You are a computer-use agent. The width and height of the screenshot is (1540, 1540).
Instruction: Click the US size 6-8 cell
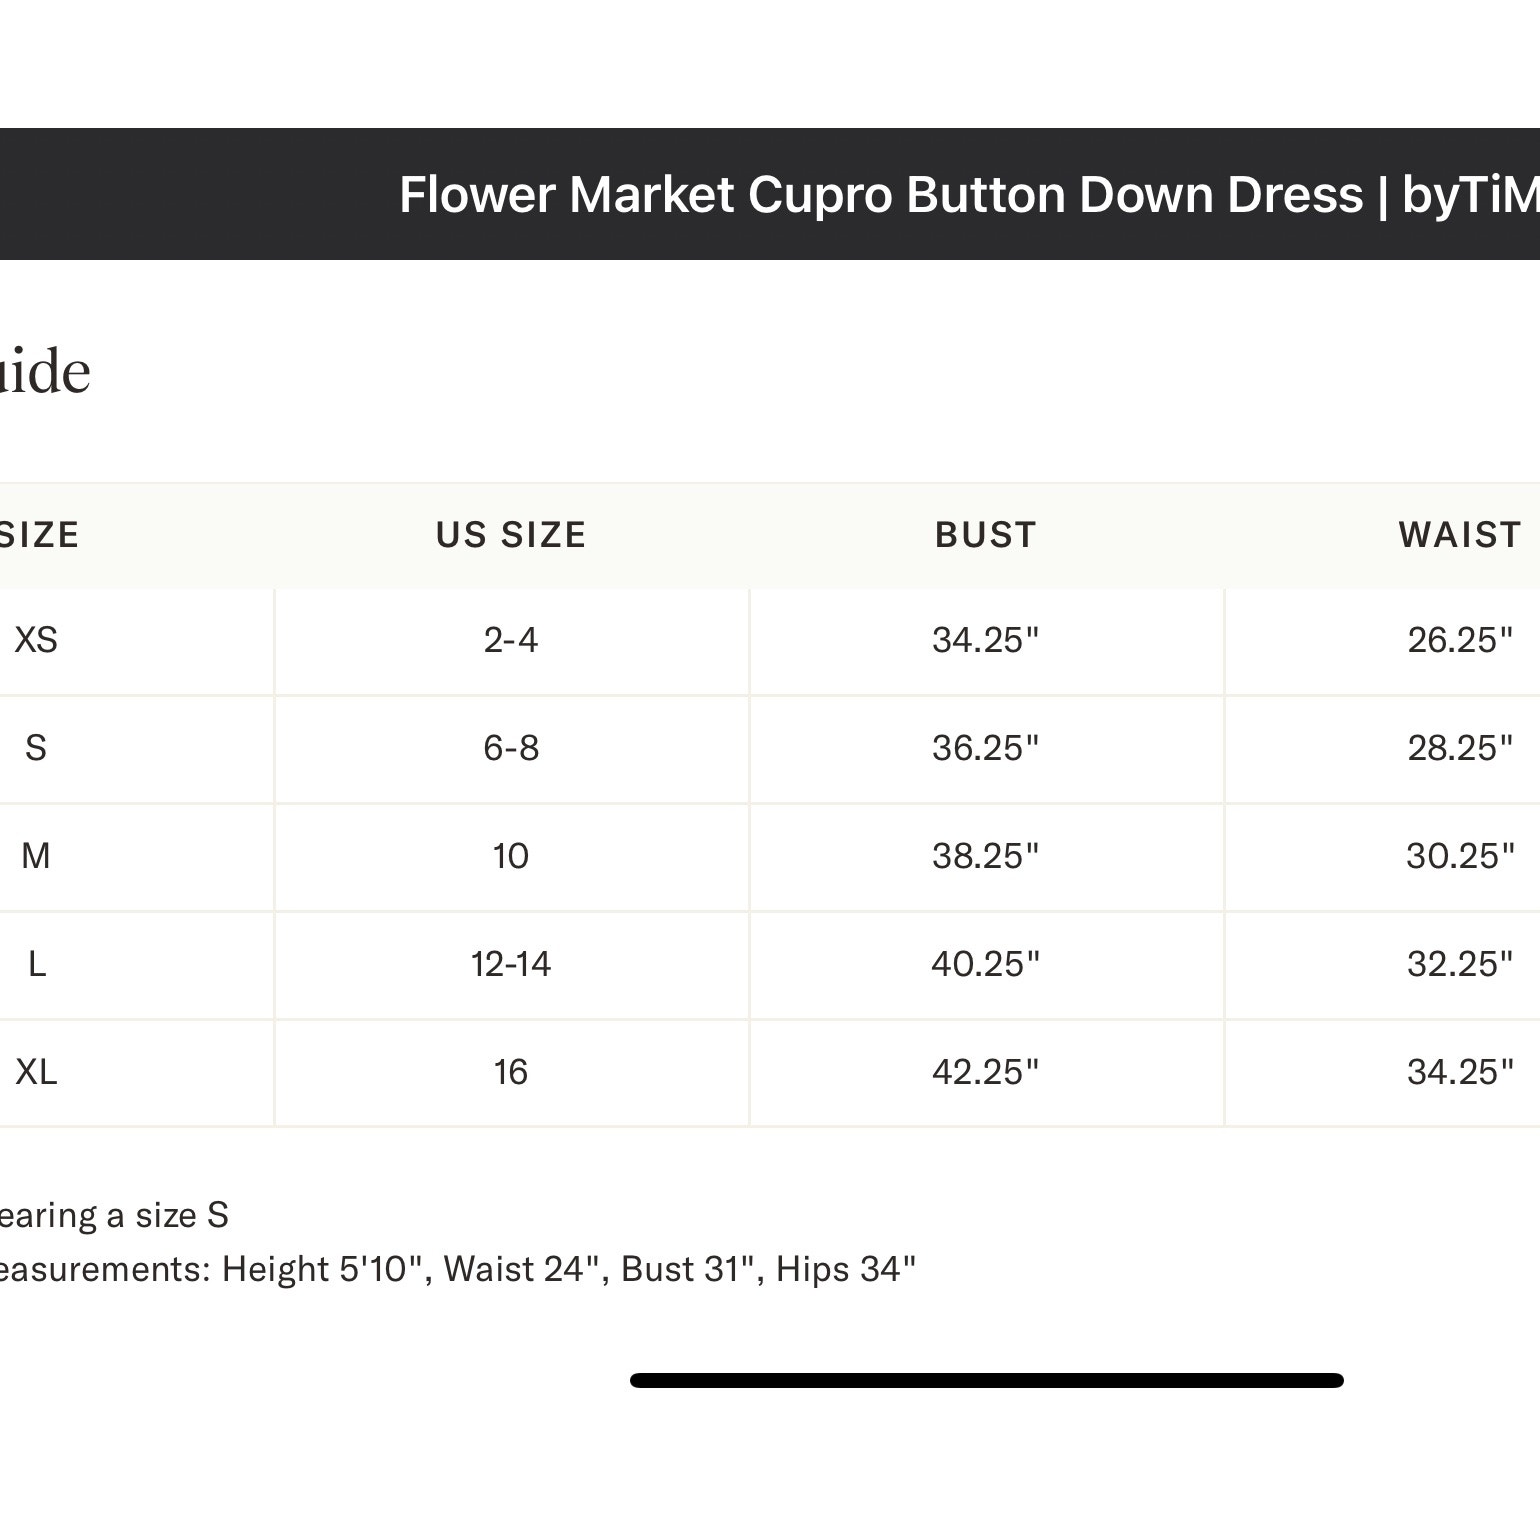click(x=511, y=748)
